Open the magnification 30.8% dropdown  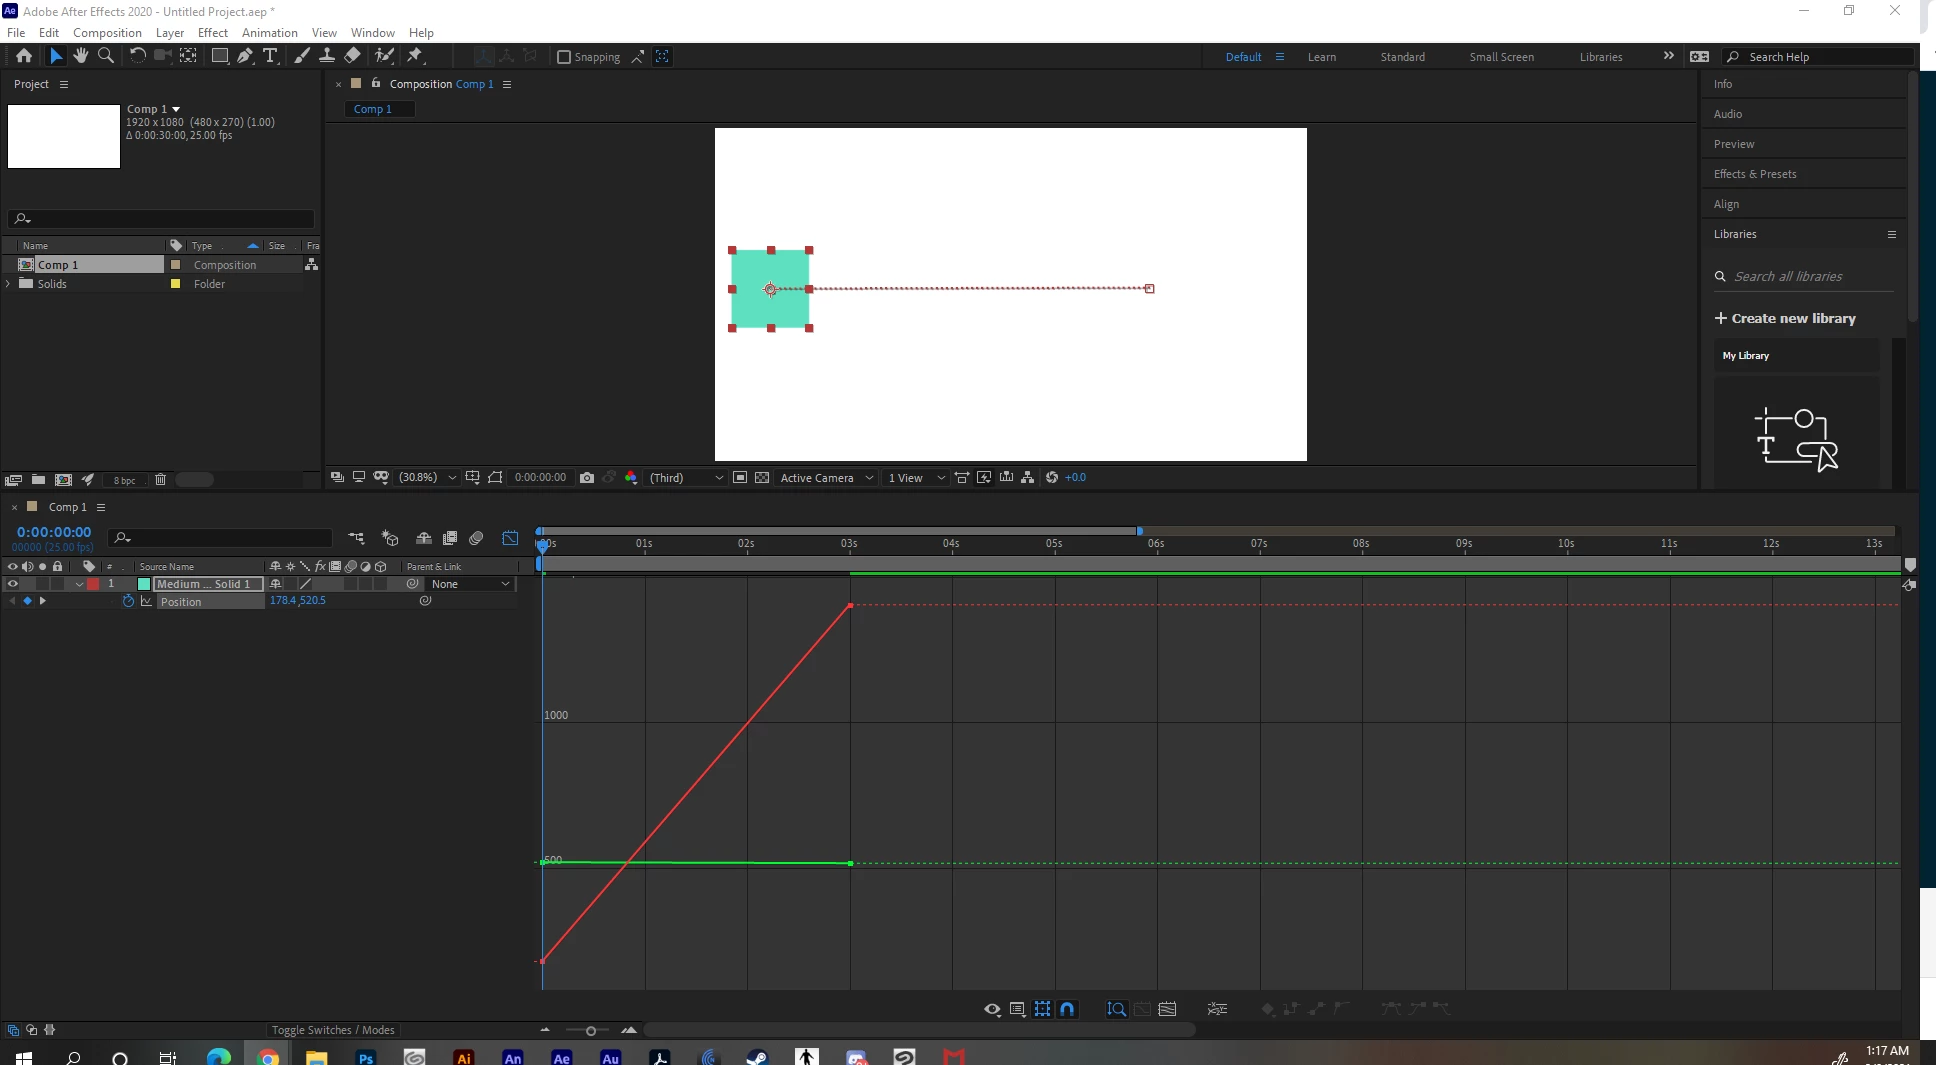pos(427,477)
